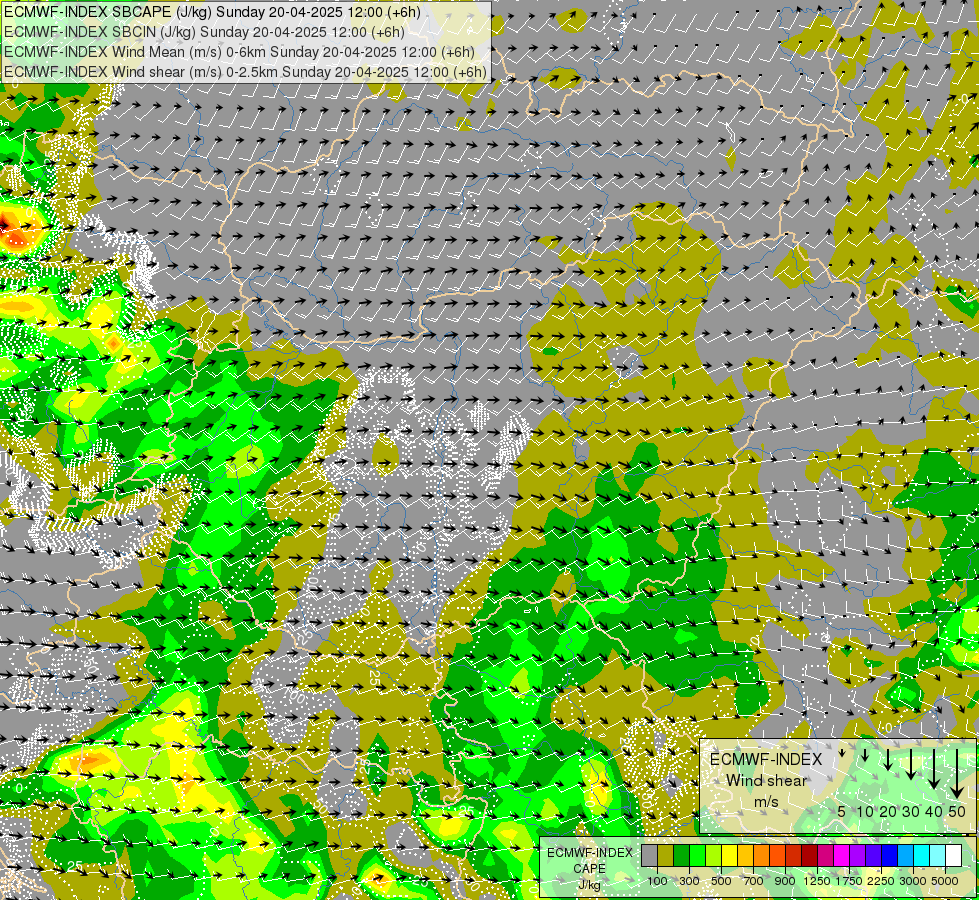The width and height of the screenshot is (979, 900).
Task: Select the bright green CAPE legend swatch
Action: click(x=697, y=855)
